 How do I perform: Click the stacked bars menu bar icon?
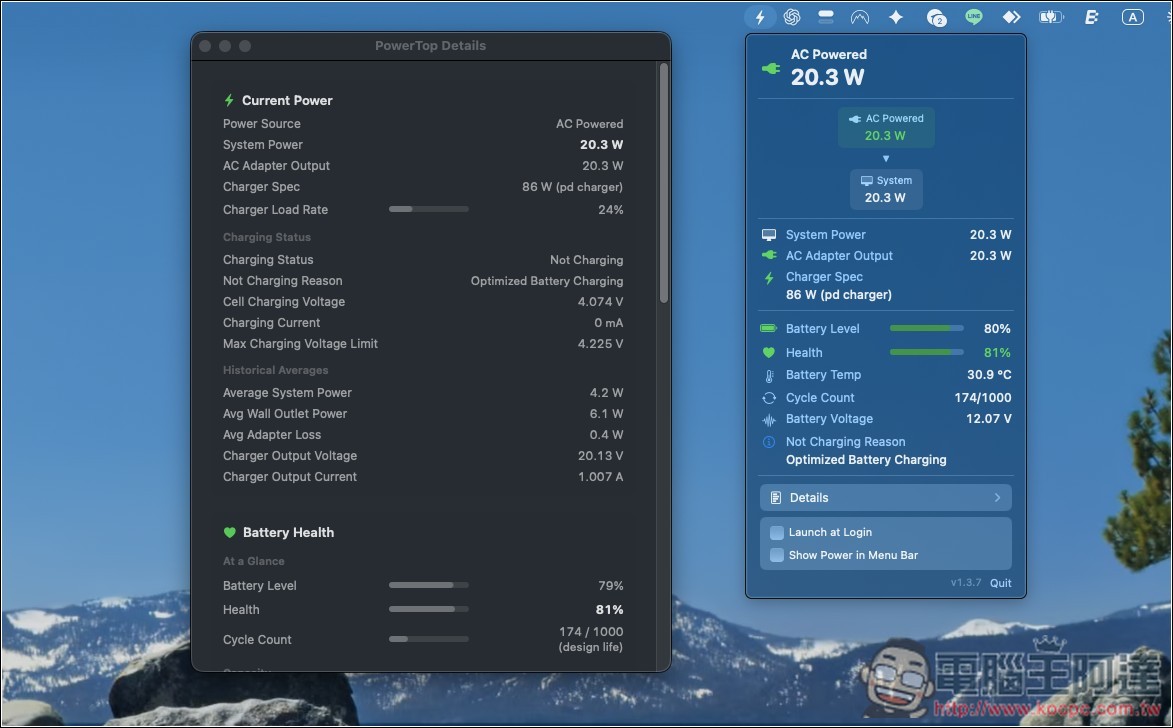pos(826,16)
